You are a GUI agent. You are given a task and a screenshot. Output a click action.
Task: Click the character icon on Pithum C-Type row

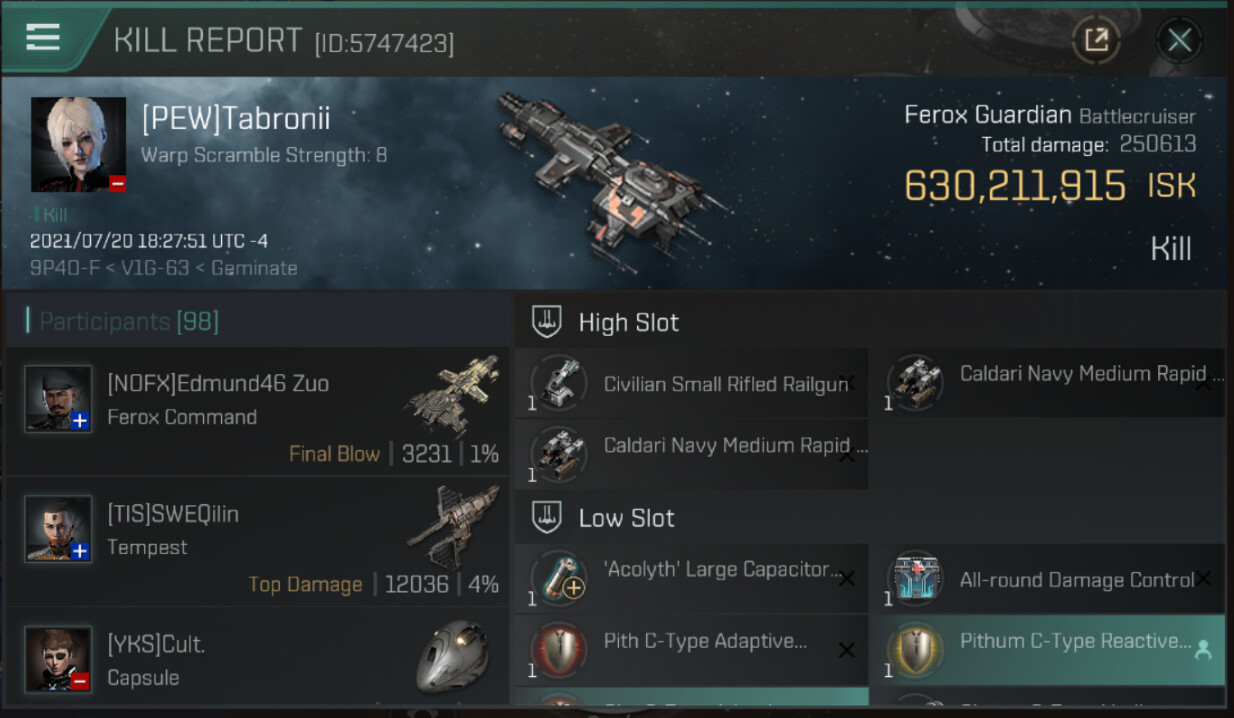[x=1203, y=650]
